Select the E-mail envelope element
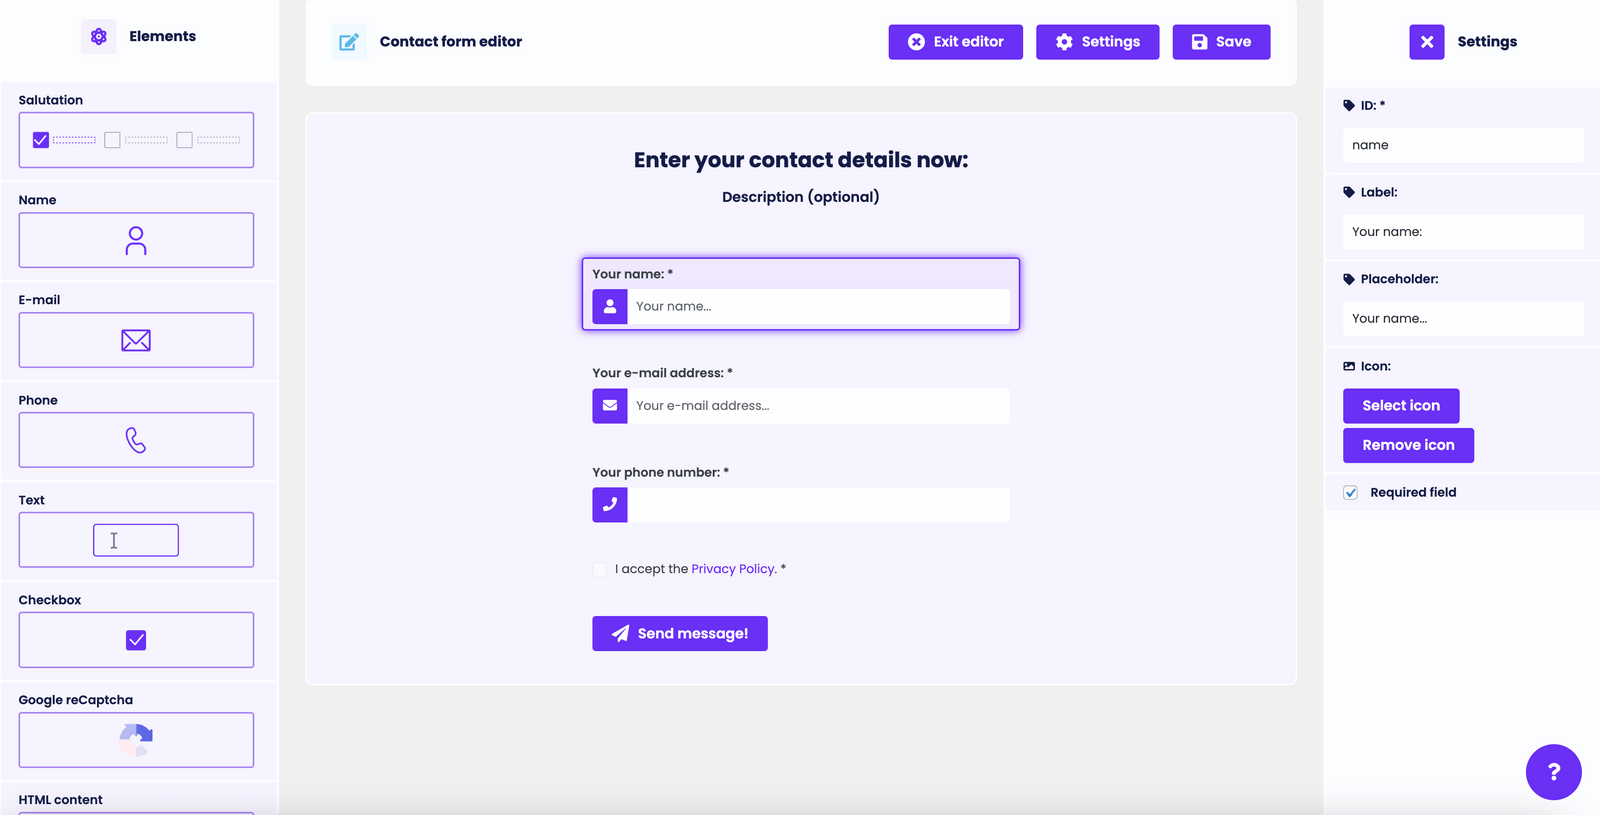Image resolution: width=1600 pixels, height=815 pixels. tap(135, 340)
